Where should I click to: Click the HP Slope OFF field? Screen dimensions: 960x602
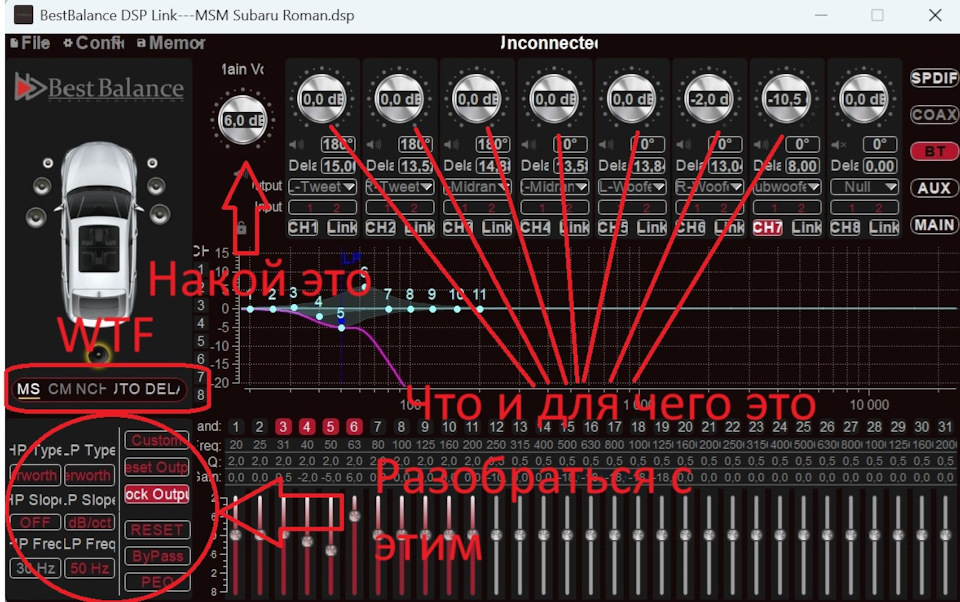(x=35, y=522)
